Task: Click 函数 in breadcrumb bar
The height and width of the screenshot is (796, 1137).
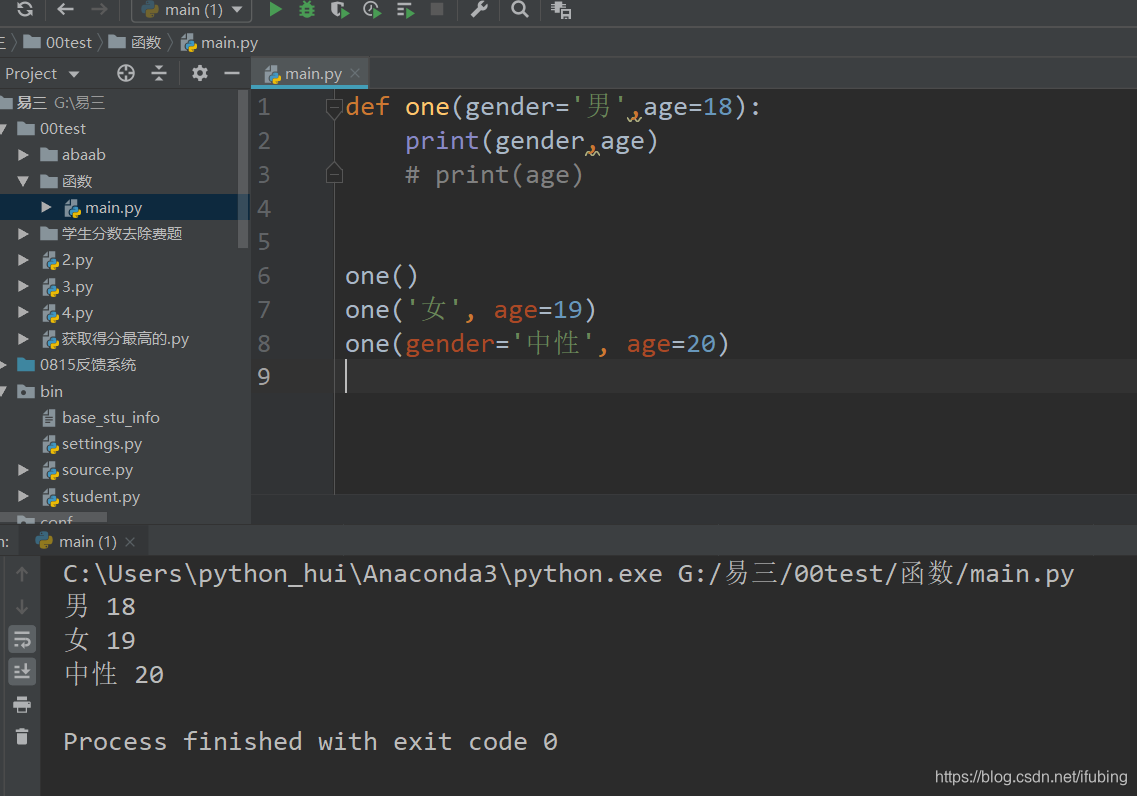Action: [x=136, y=43]
